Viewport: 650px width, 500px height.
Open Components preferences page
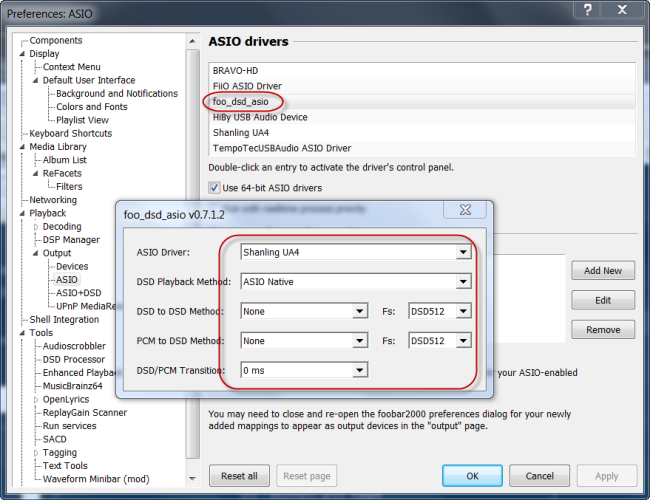tap(56, 41)
